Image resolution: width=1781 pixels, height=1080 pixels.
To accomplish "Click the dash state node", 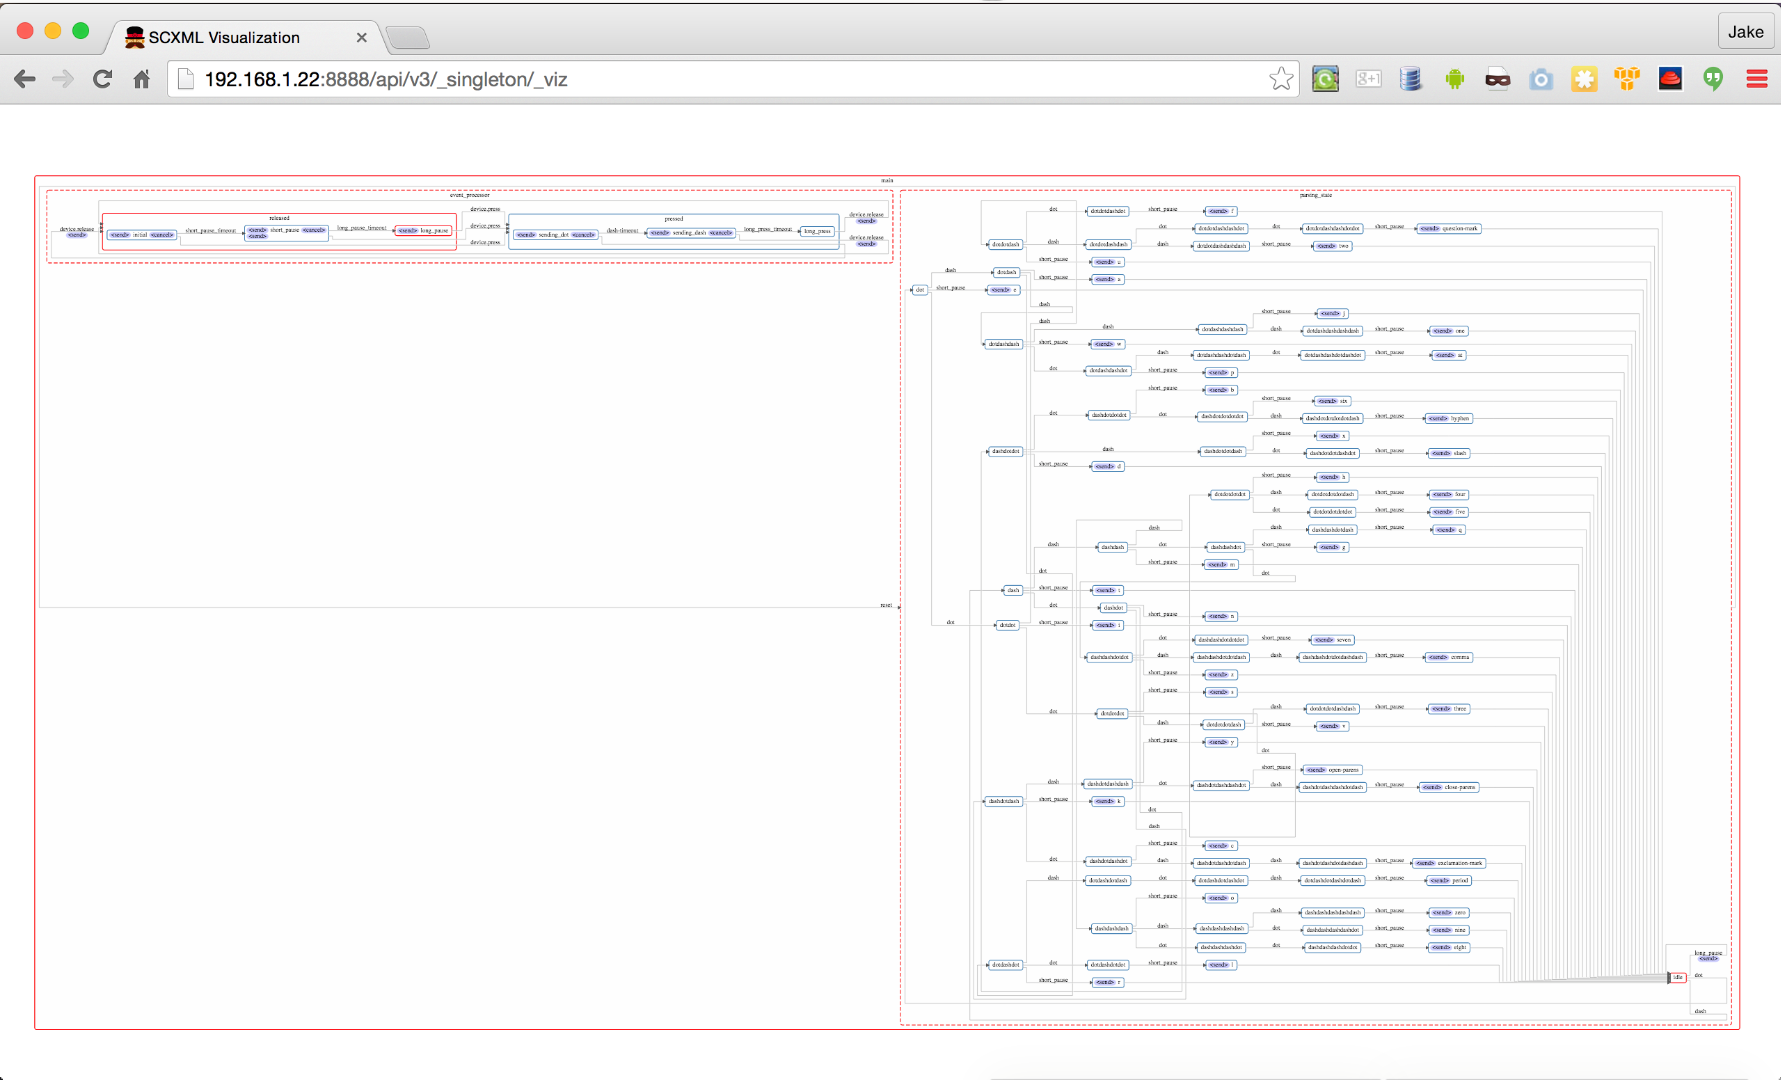I will (x=1013, y=590).
